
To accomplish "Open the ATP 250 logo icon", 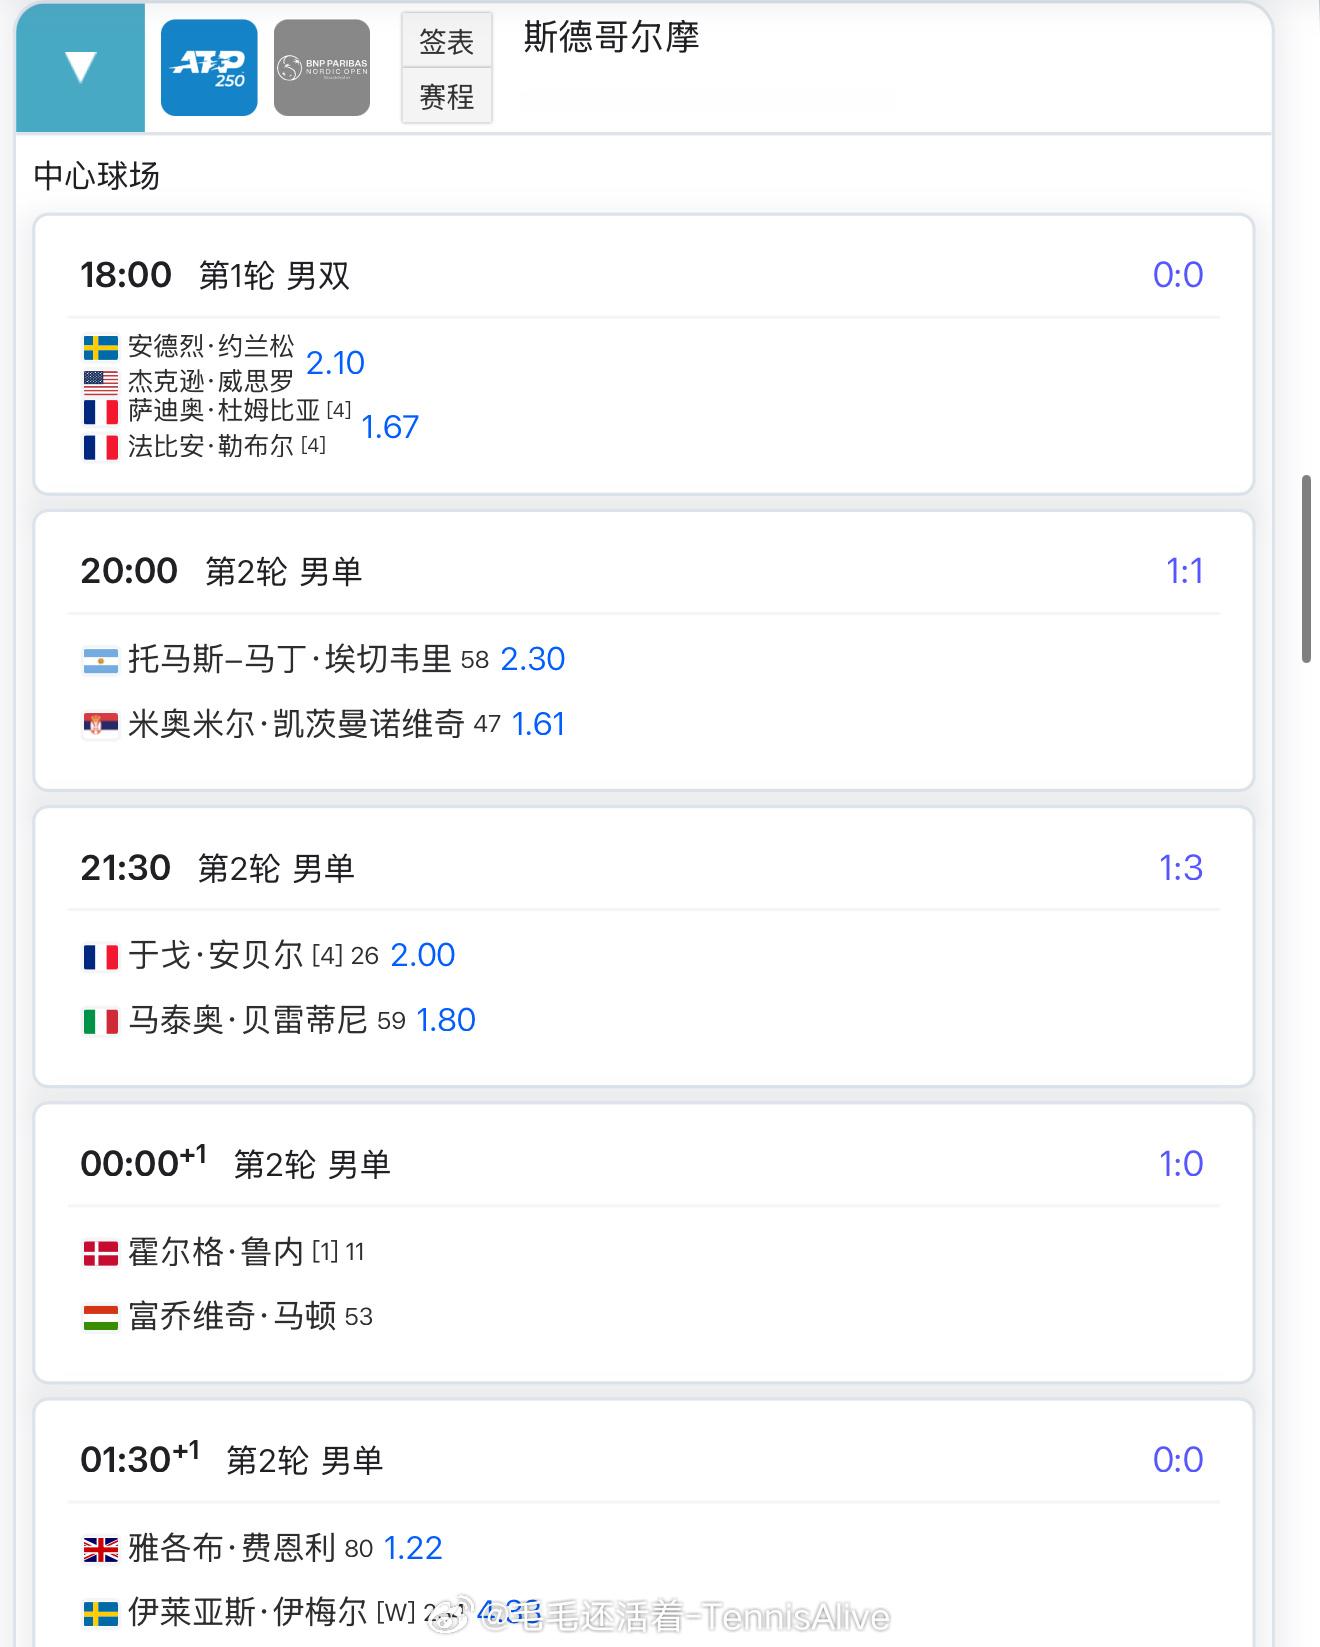I will 209,68.
